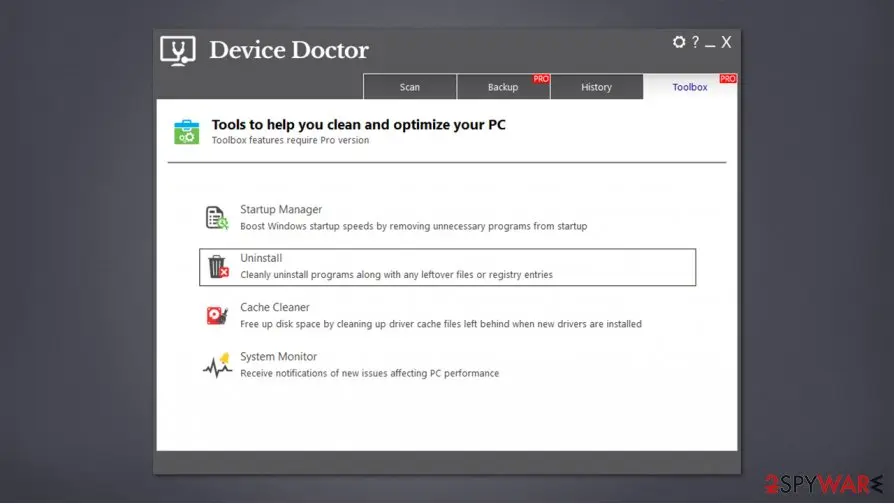Open help with the question mark icon
Image resolution: width=894 pixels, height=504 pixels.
696,42
